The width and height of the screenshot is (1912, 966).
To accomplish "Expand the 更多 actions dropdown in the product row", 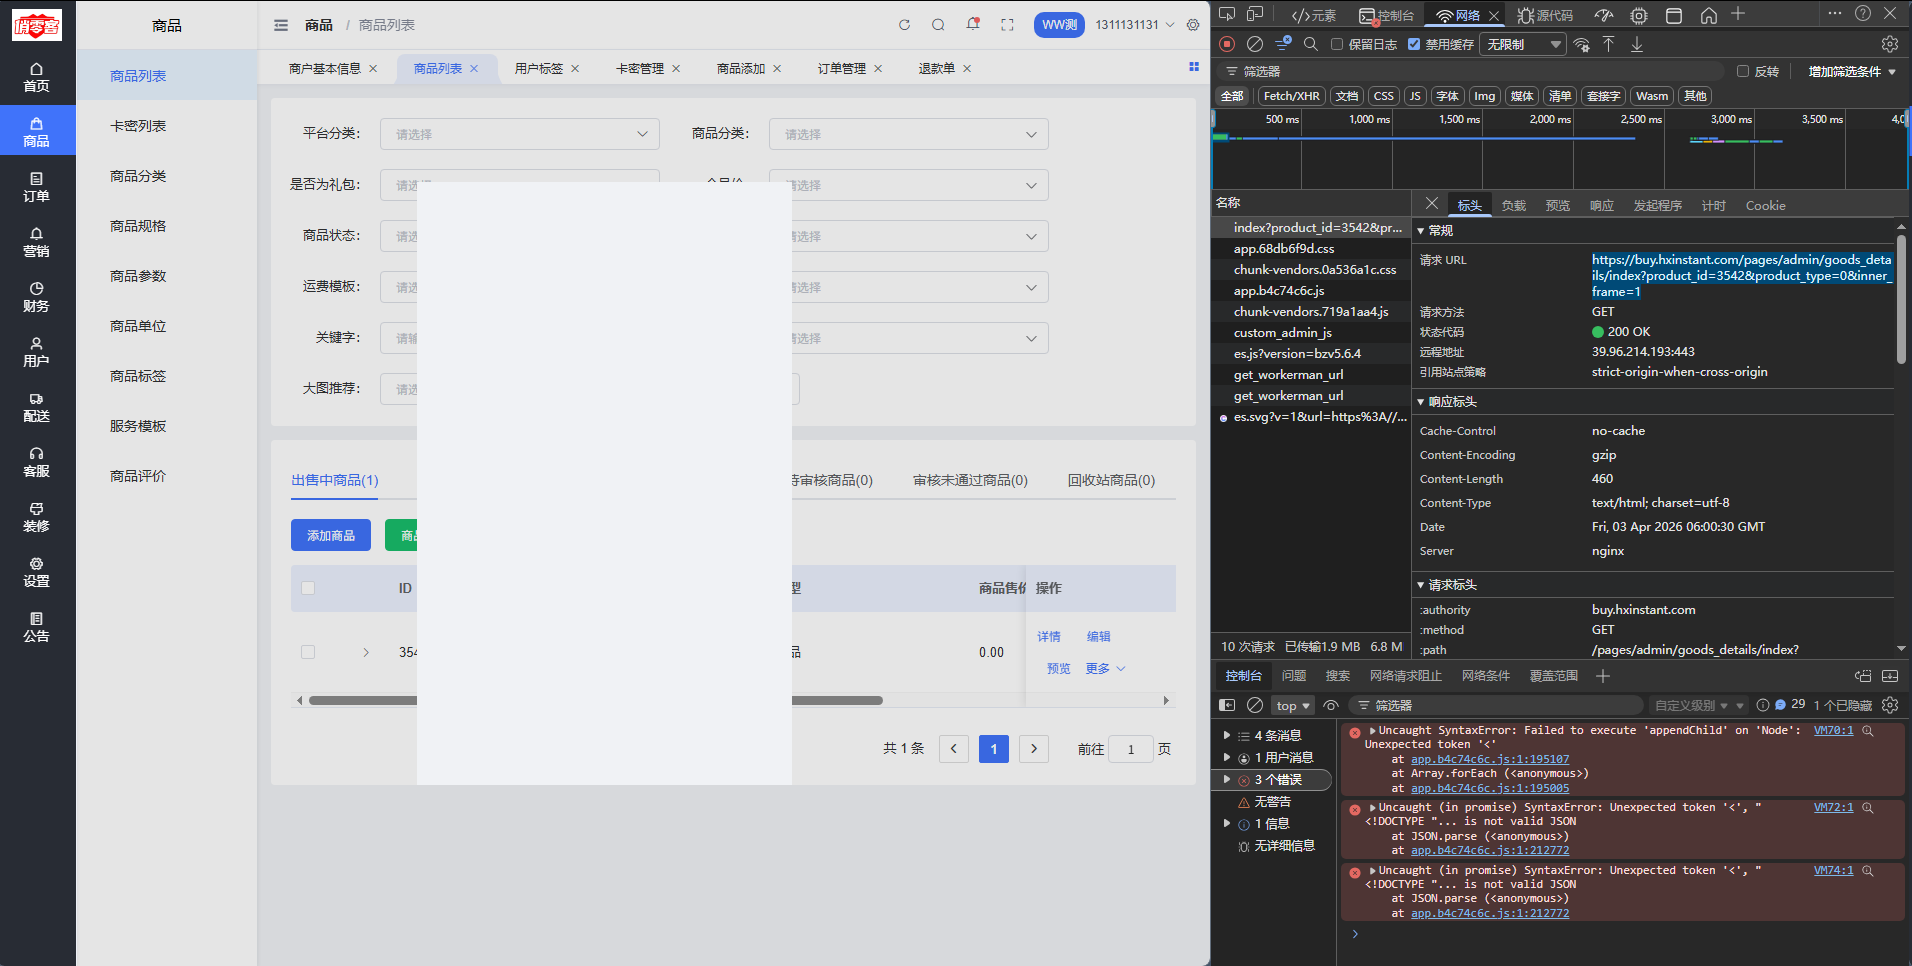I will click(1105, 668).
